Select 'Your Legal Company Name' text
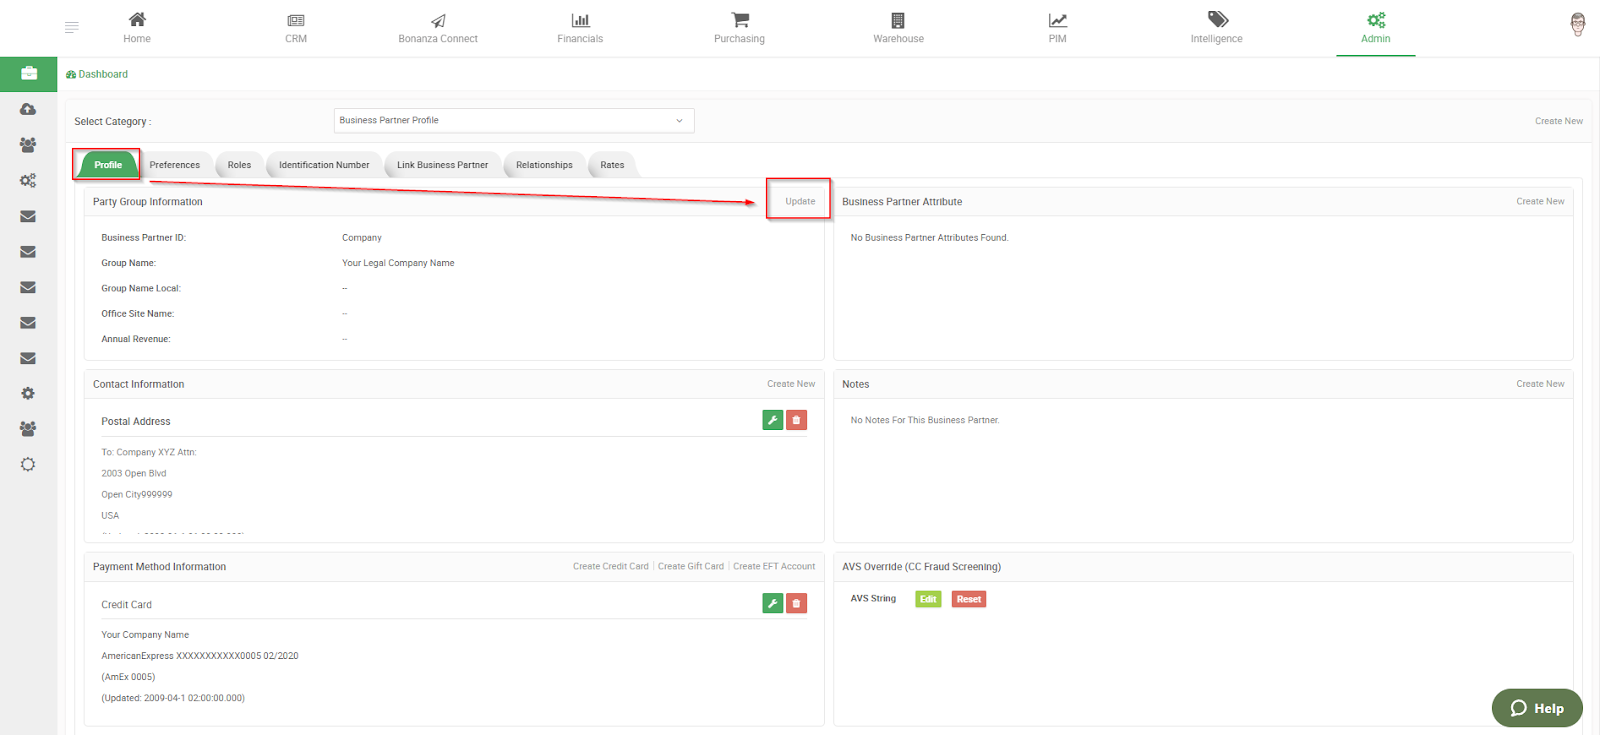 398,263
